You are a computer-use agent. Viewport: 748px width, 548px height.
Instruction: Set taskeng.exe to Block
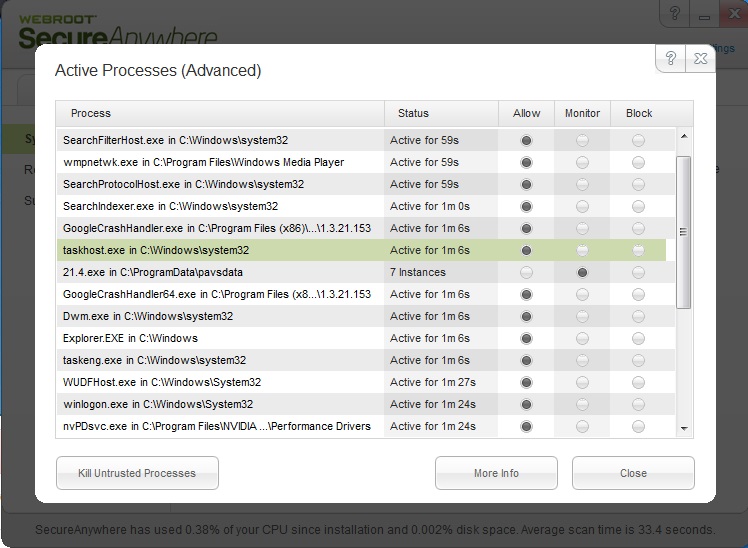(638, 360)
